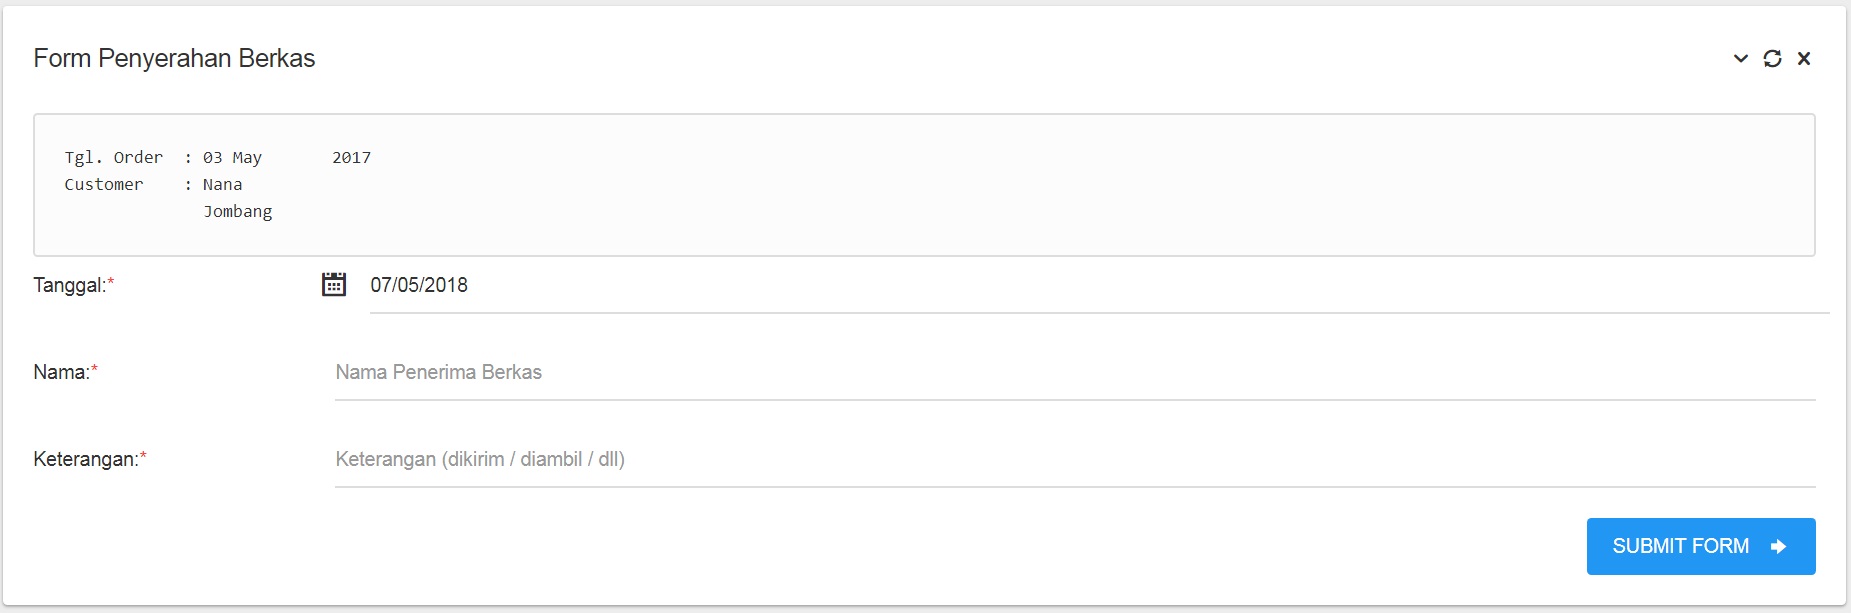The image size is (1851, 613).
Task: Click the Keterangan field label
Action: tap(85, 459)
